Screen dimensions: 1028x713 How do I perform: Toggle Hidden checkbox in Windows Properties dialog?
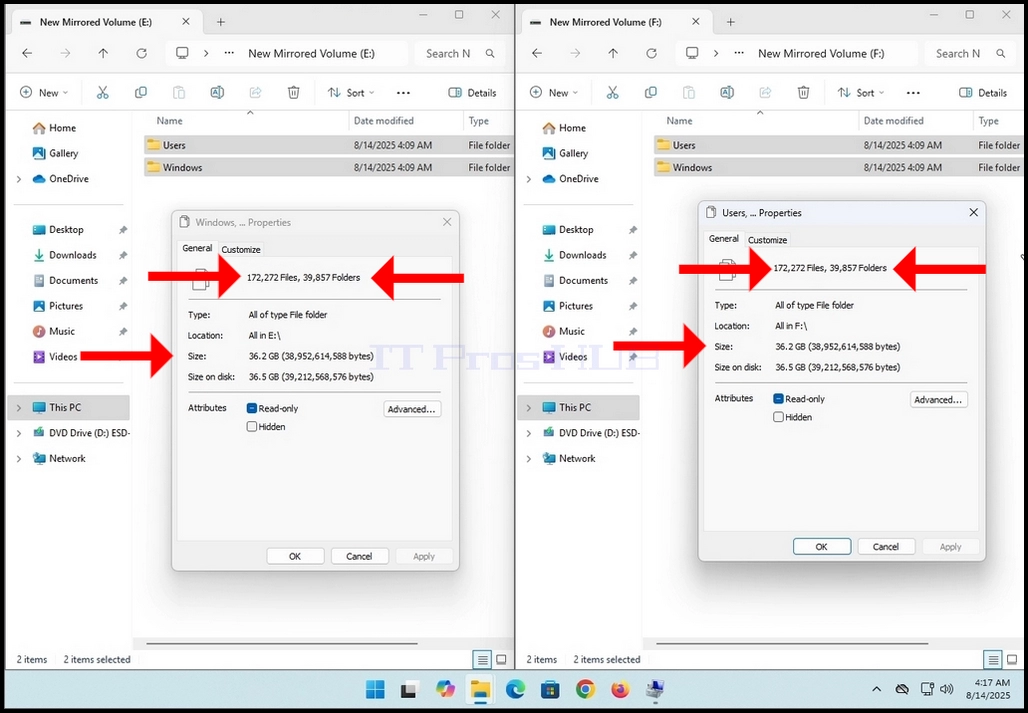[252, 427]
